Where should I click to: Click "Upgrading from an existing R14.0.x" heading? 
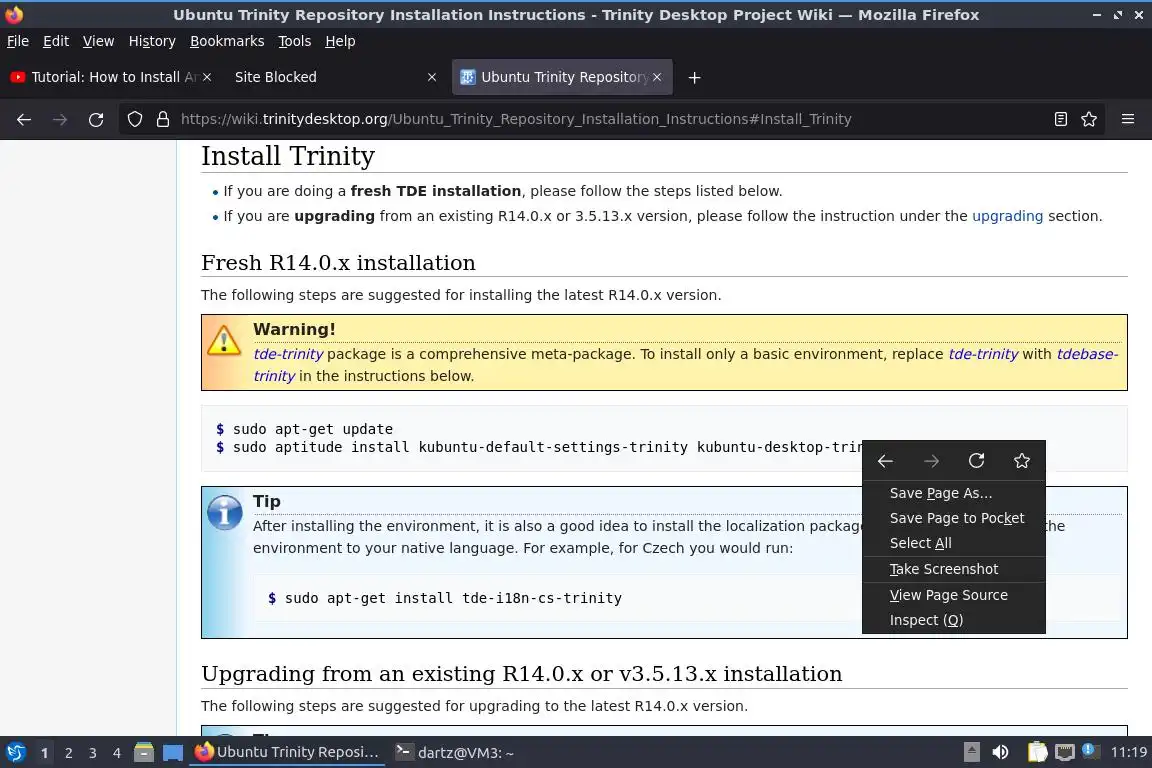(x=522, y=673)
